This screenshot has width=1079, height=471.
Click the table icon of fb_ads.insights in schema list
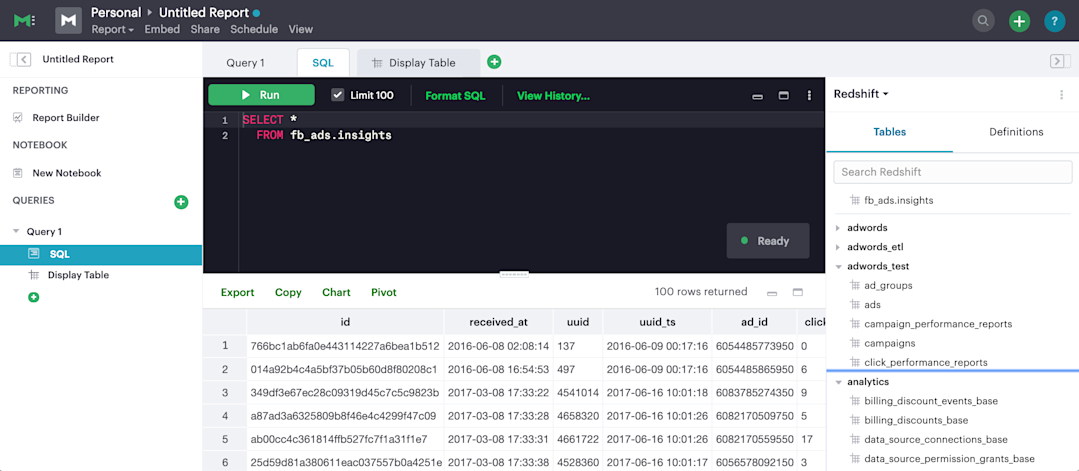(855, 200)
